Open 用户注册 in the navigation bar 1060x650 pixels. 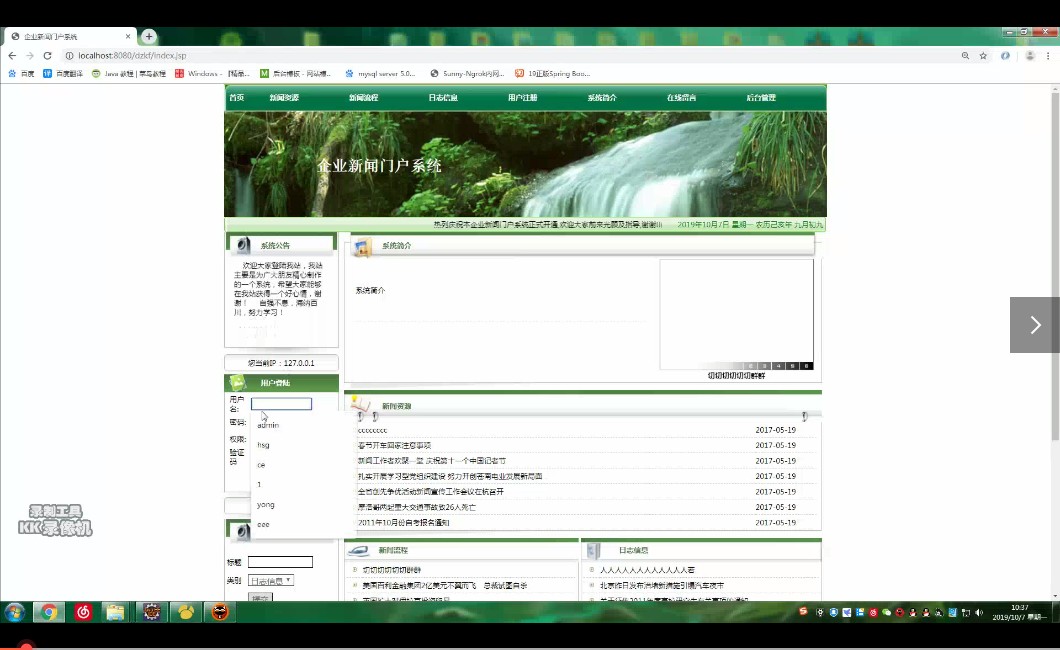pyautogui.click(x=523, y=98)
